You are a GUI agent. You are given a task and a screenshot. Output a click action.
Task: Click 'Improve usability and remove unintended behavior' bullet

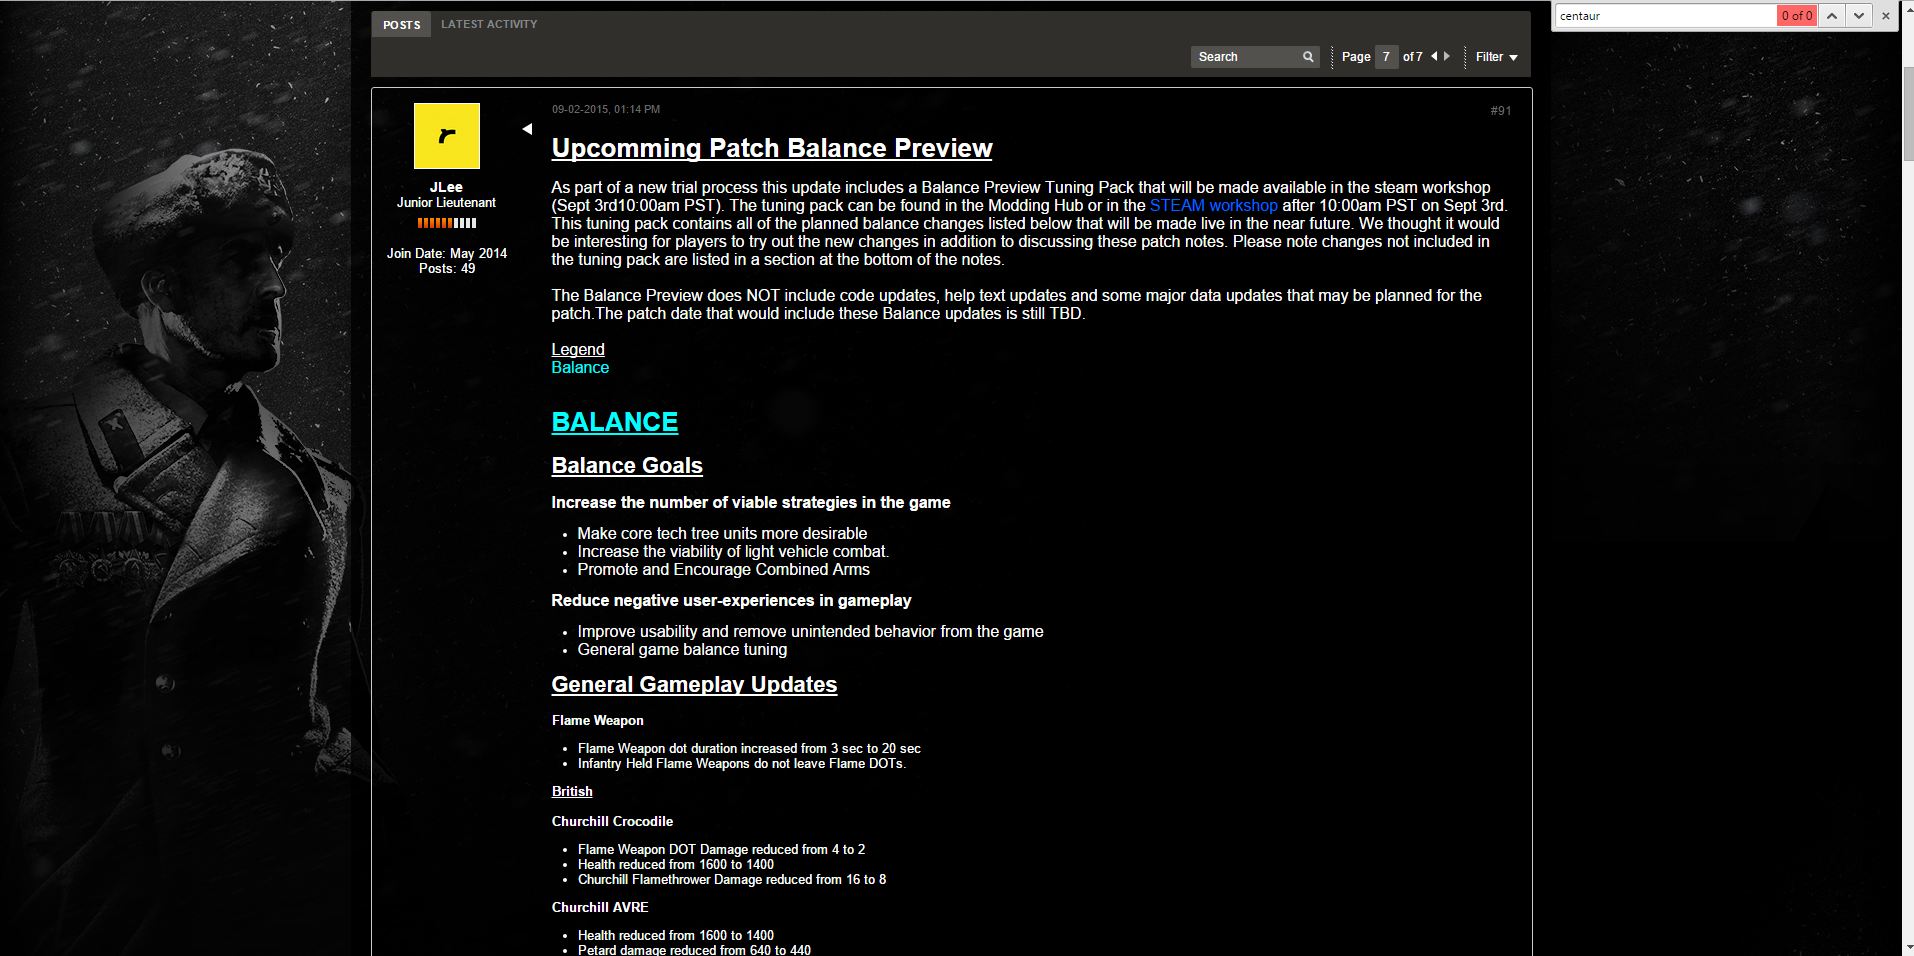point(810,632)
